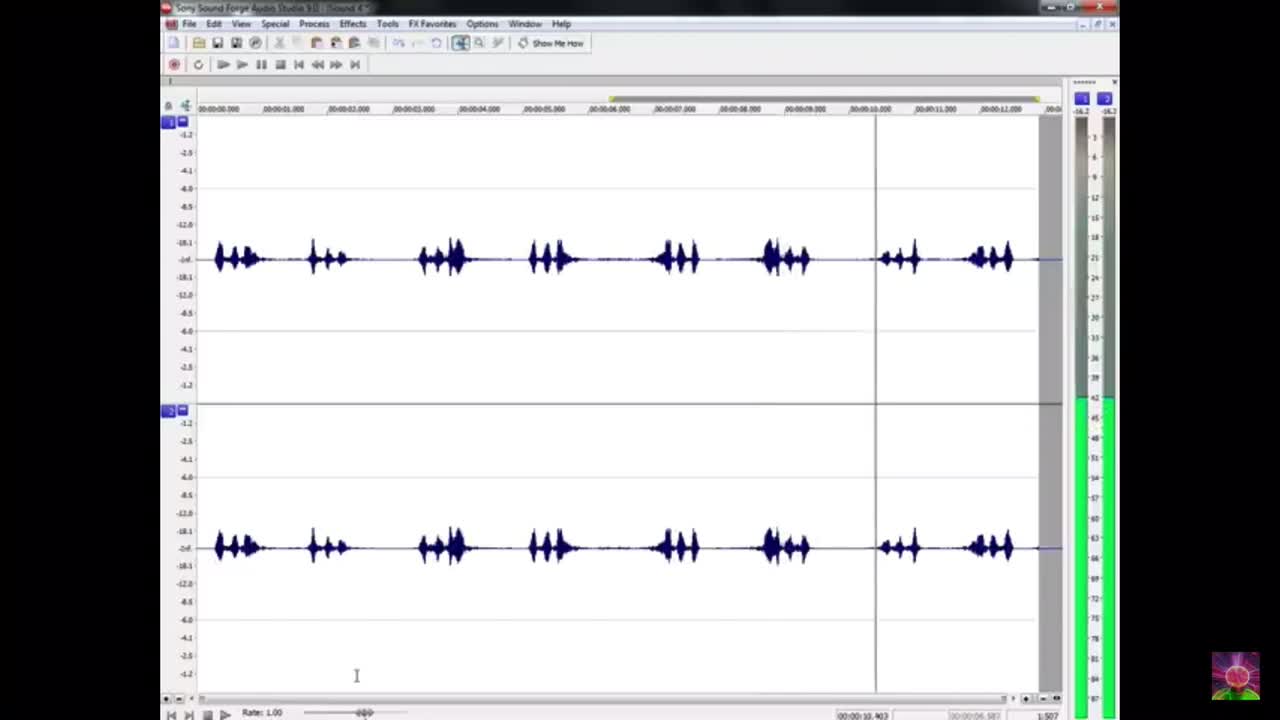Open the View menu
1280x720 pixels.
coord(241,24)
